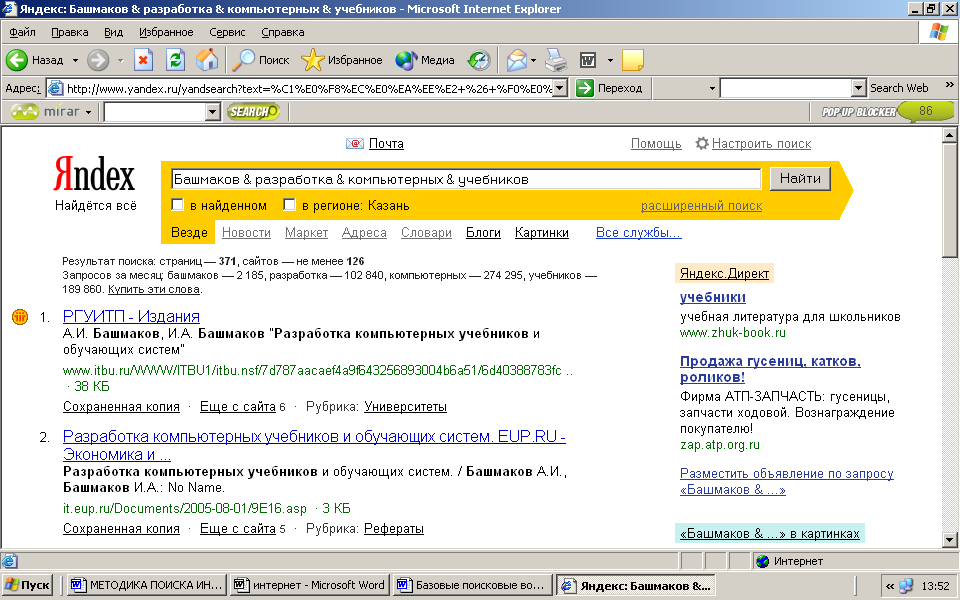The image size is (960, 600).
Task: Open the Файл menu
Action: [22, 32]
